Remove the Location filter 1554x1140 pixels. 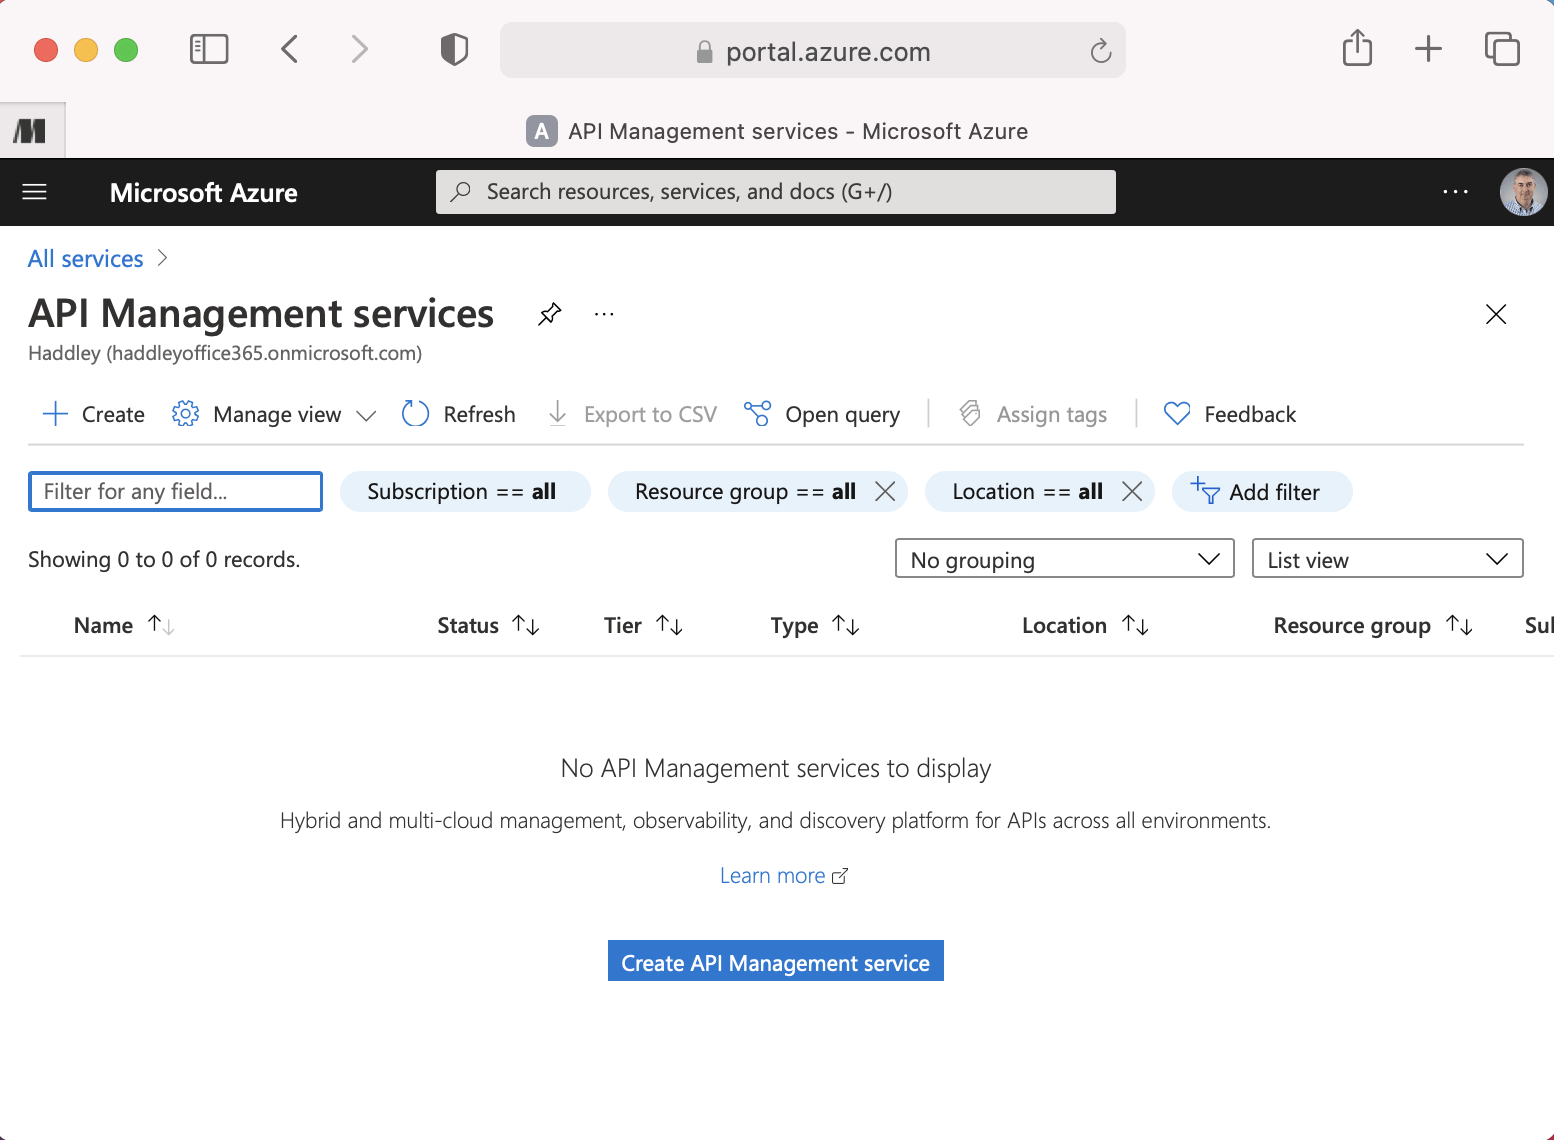pos(1132,491)
